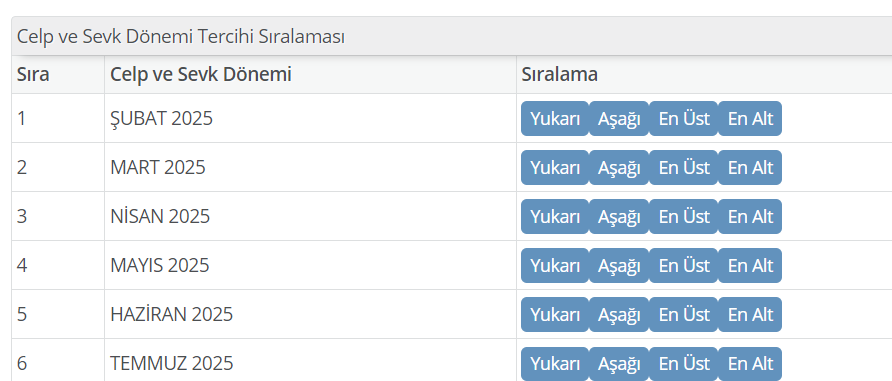The width and height of the screenshot is (892, 381).
Task: Click Yukarı in the ŞUBAT 2025 row
Action: click(555, 118)
